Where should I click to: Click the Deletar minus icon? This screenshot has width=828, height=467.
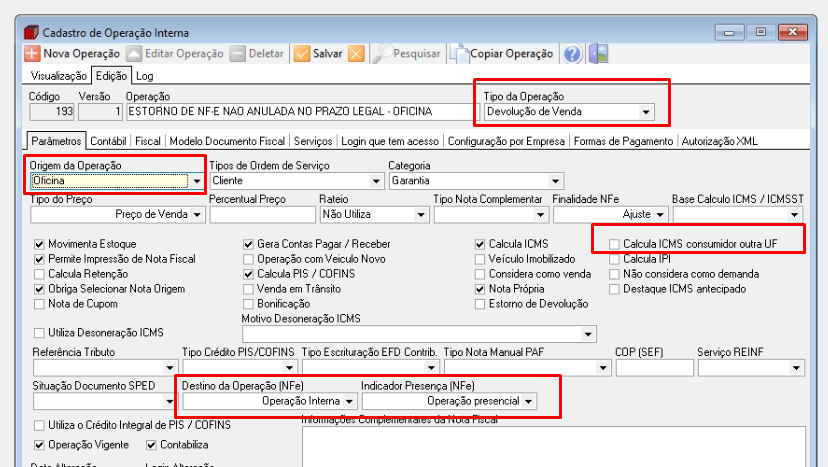(x=238, y=53)
